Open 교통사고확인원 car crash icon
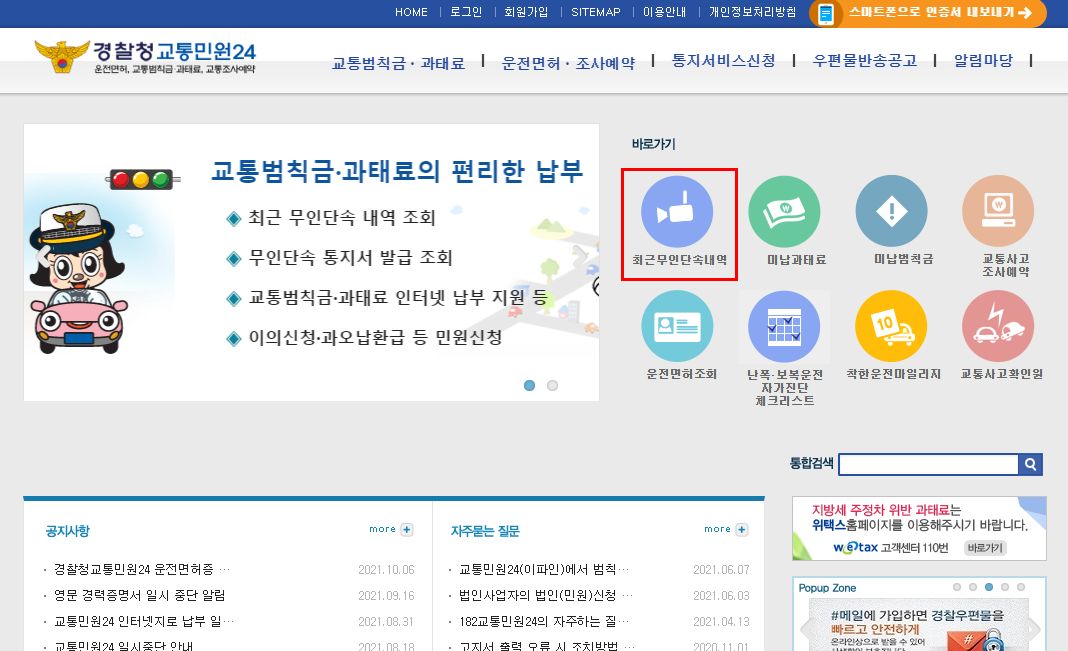 click(998, 326)
